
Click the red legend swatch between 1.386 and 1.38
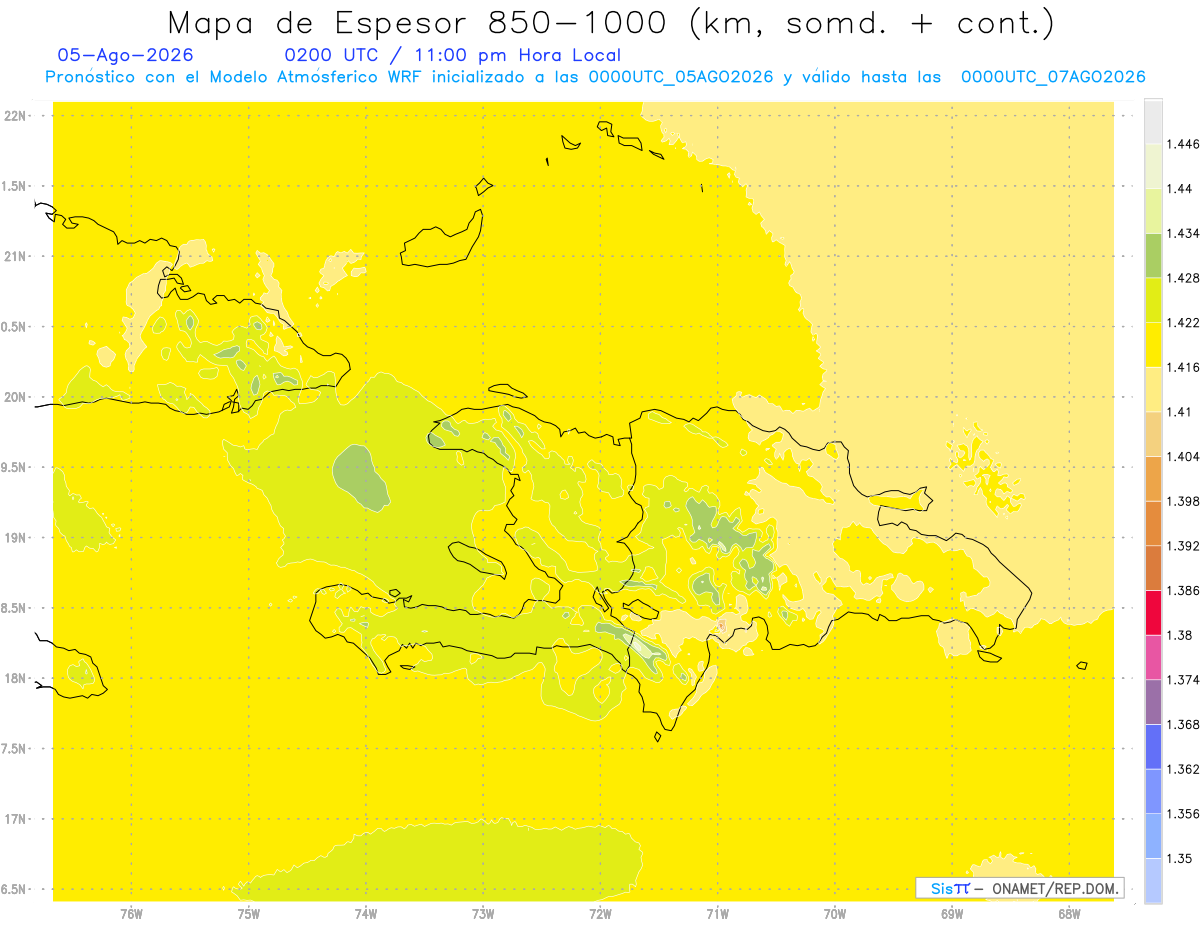pyautogui.click(x=1153, y=612)
